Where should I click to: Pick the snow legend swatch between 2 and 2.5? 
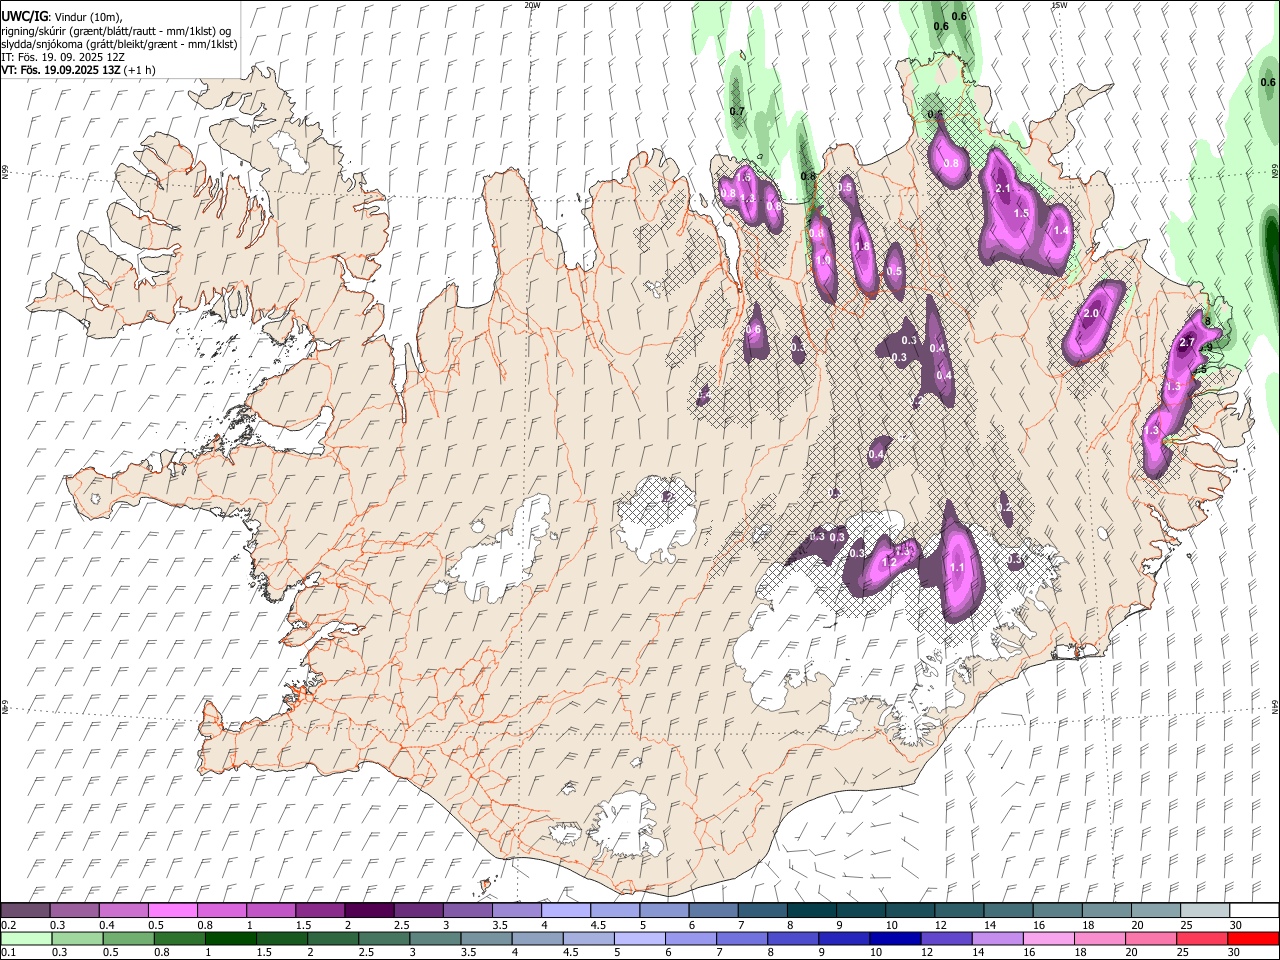pos(369,910)
